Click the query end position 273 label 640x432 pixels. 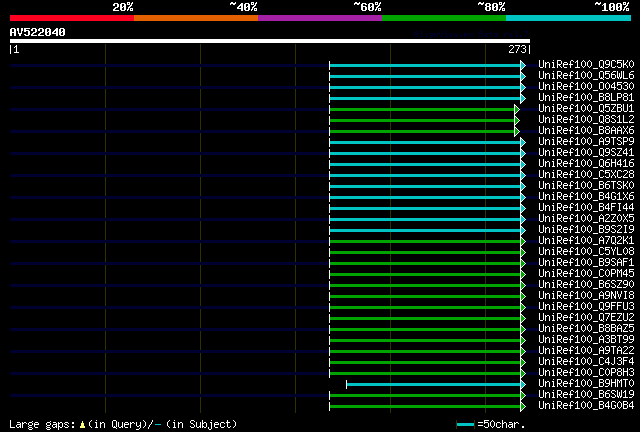(x=517, y=49)
